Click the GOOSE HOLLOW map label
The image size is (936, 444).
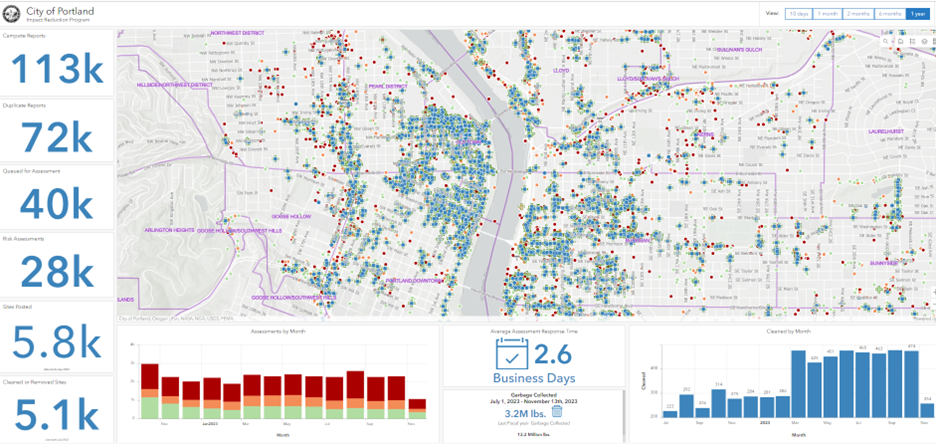pos(291,216)
